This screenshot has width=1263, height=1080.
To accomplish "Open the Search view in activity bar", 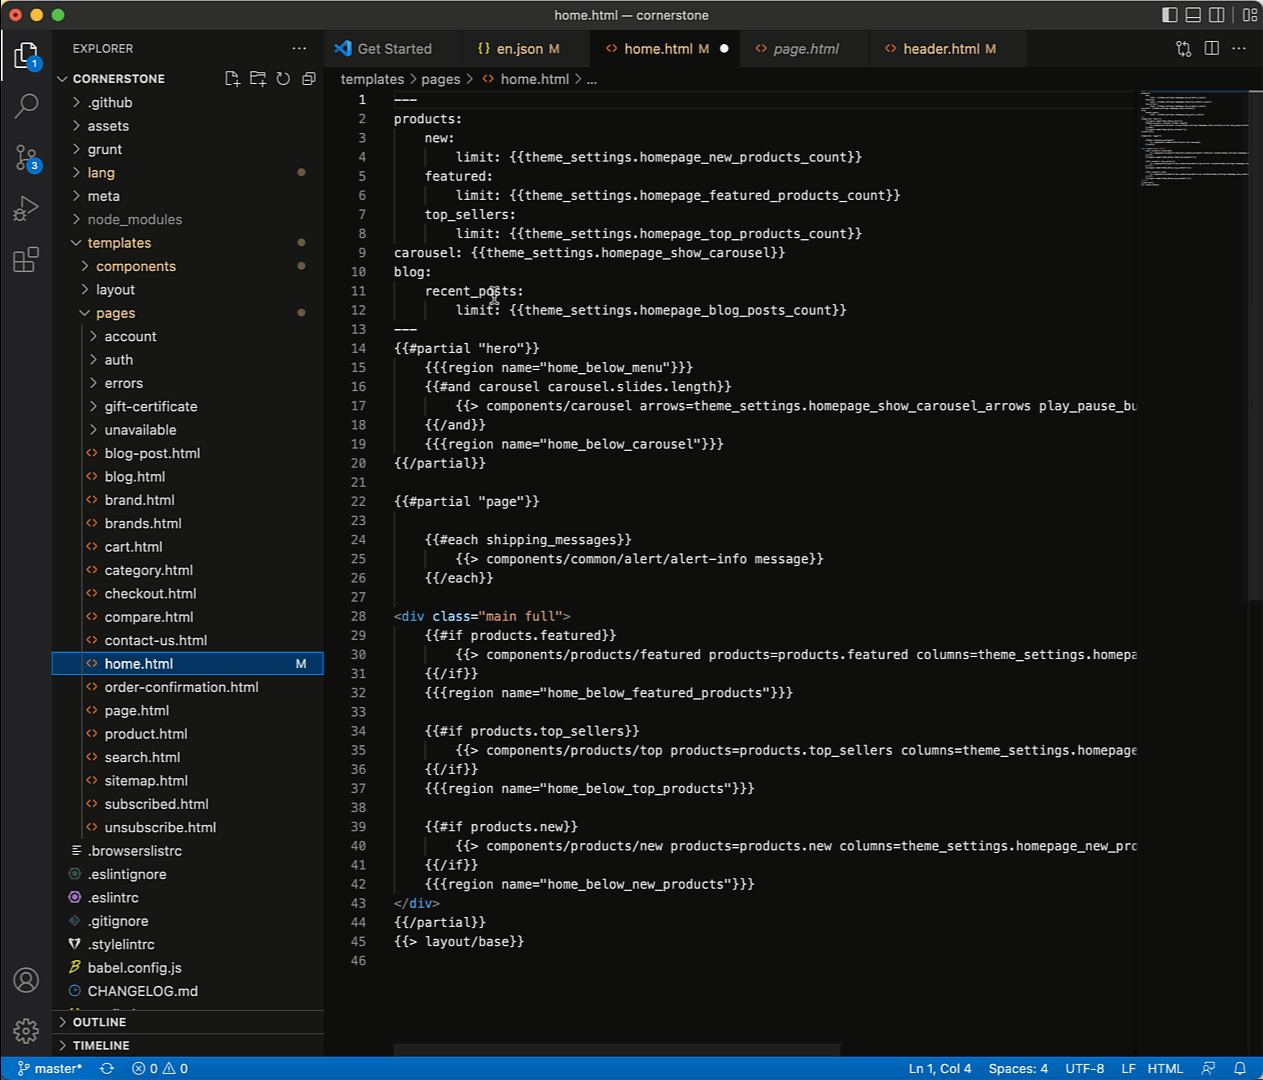I will (27, 105).
